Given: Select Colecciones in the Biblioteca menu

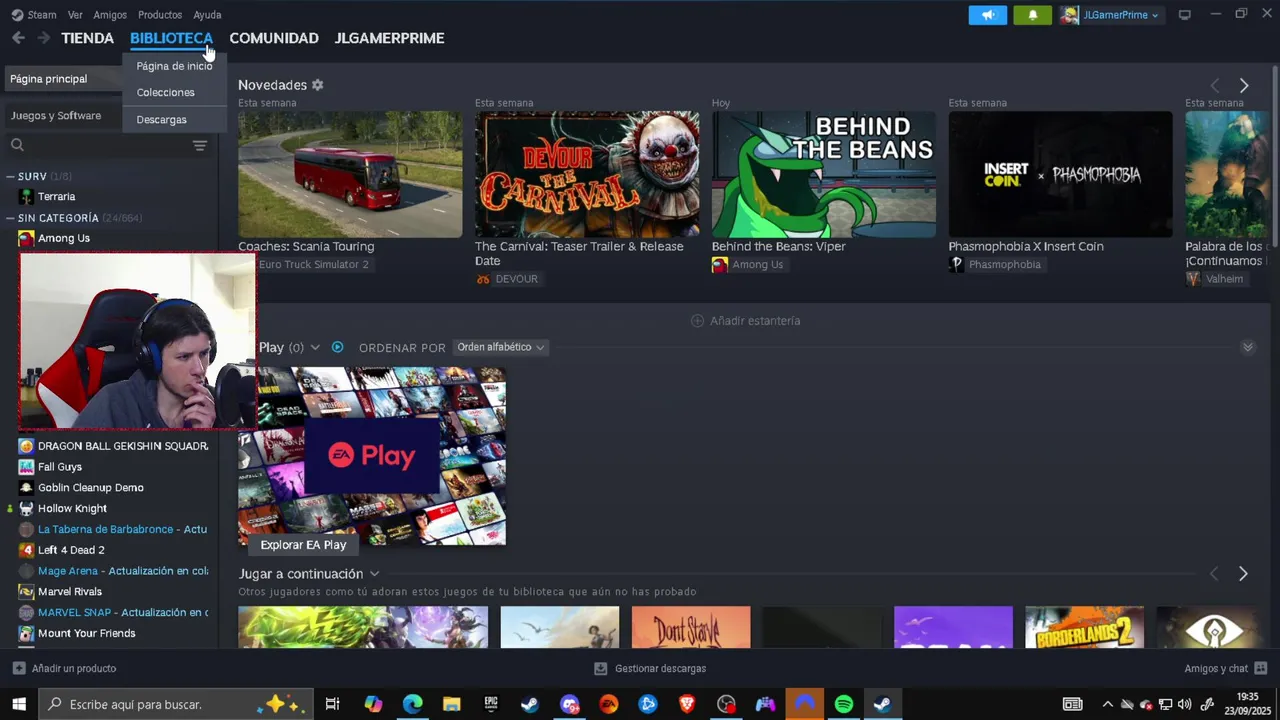Looking at the screenshot, I should point(166,92).
